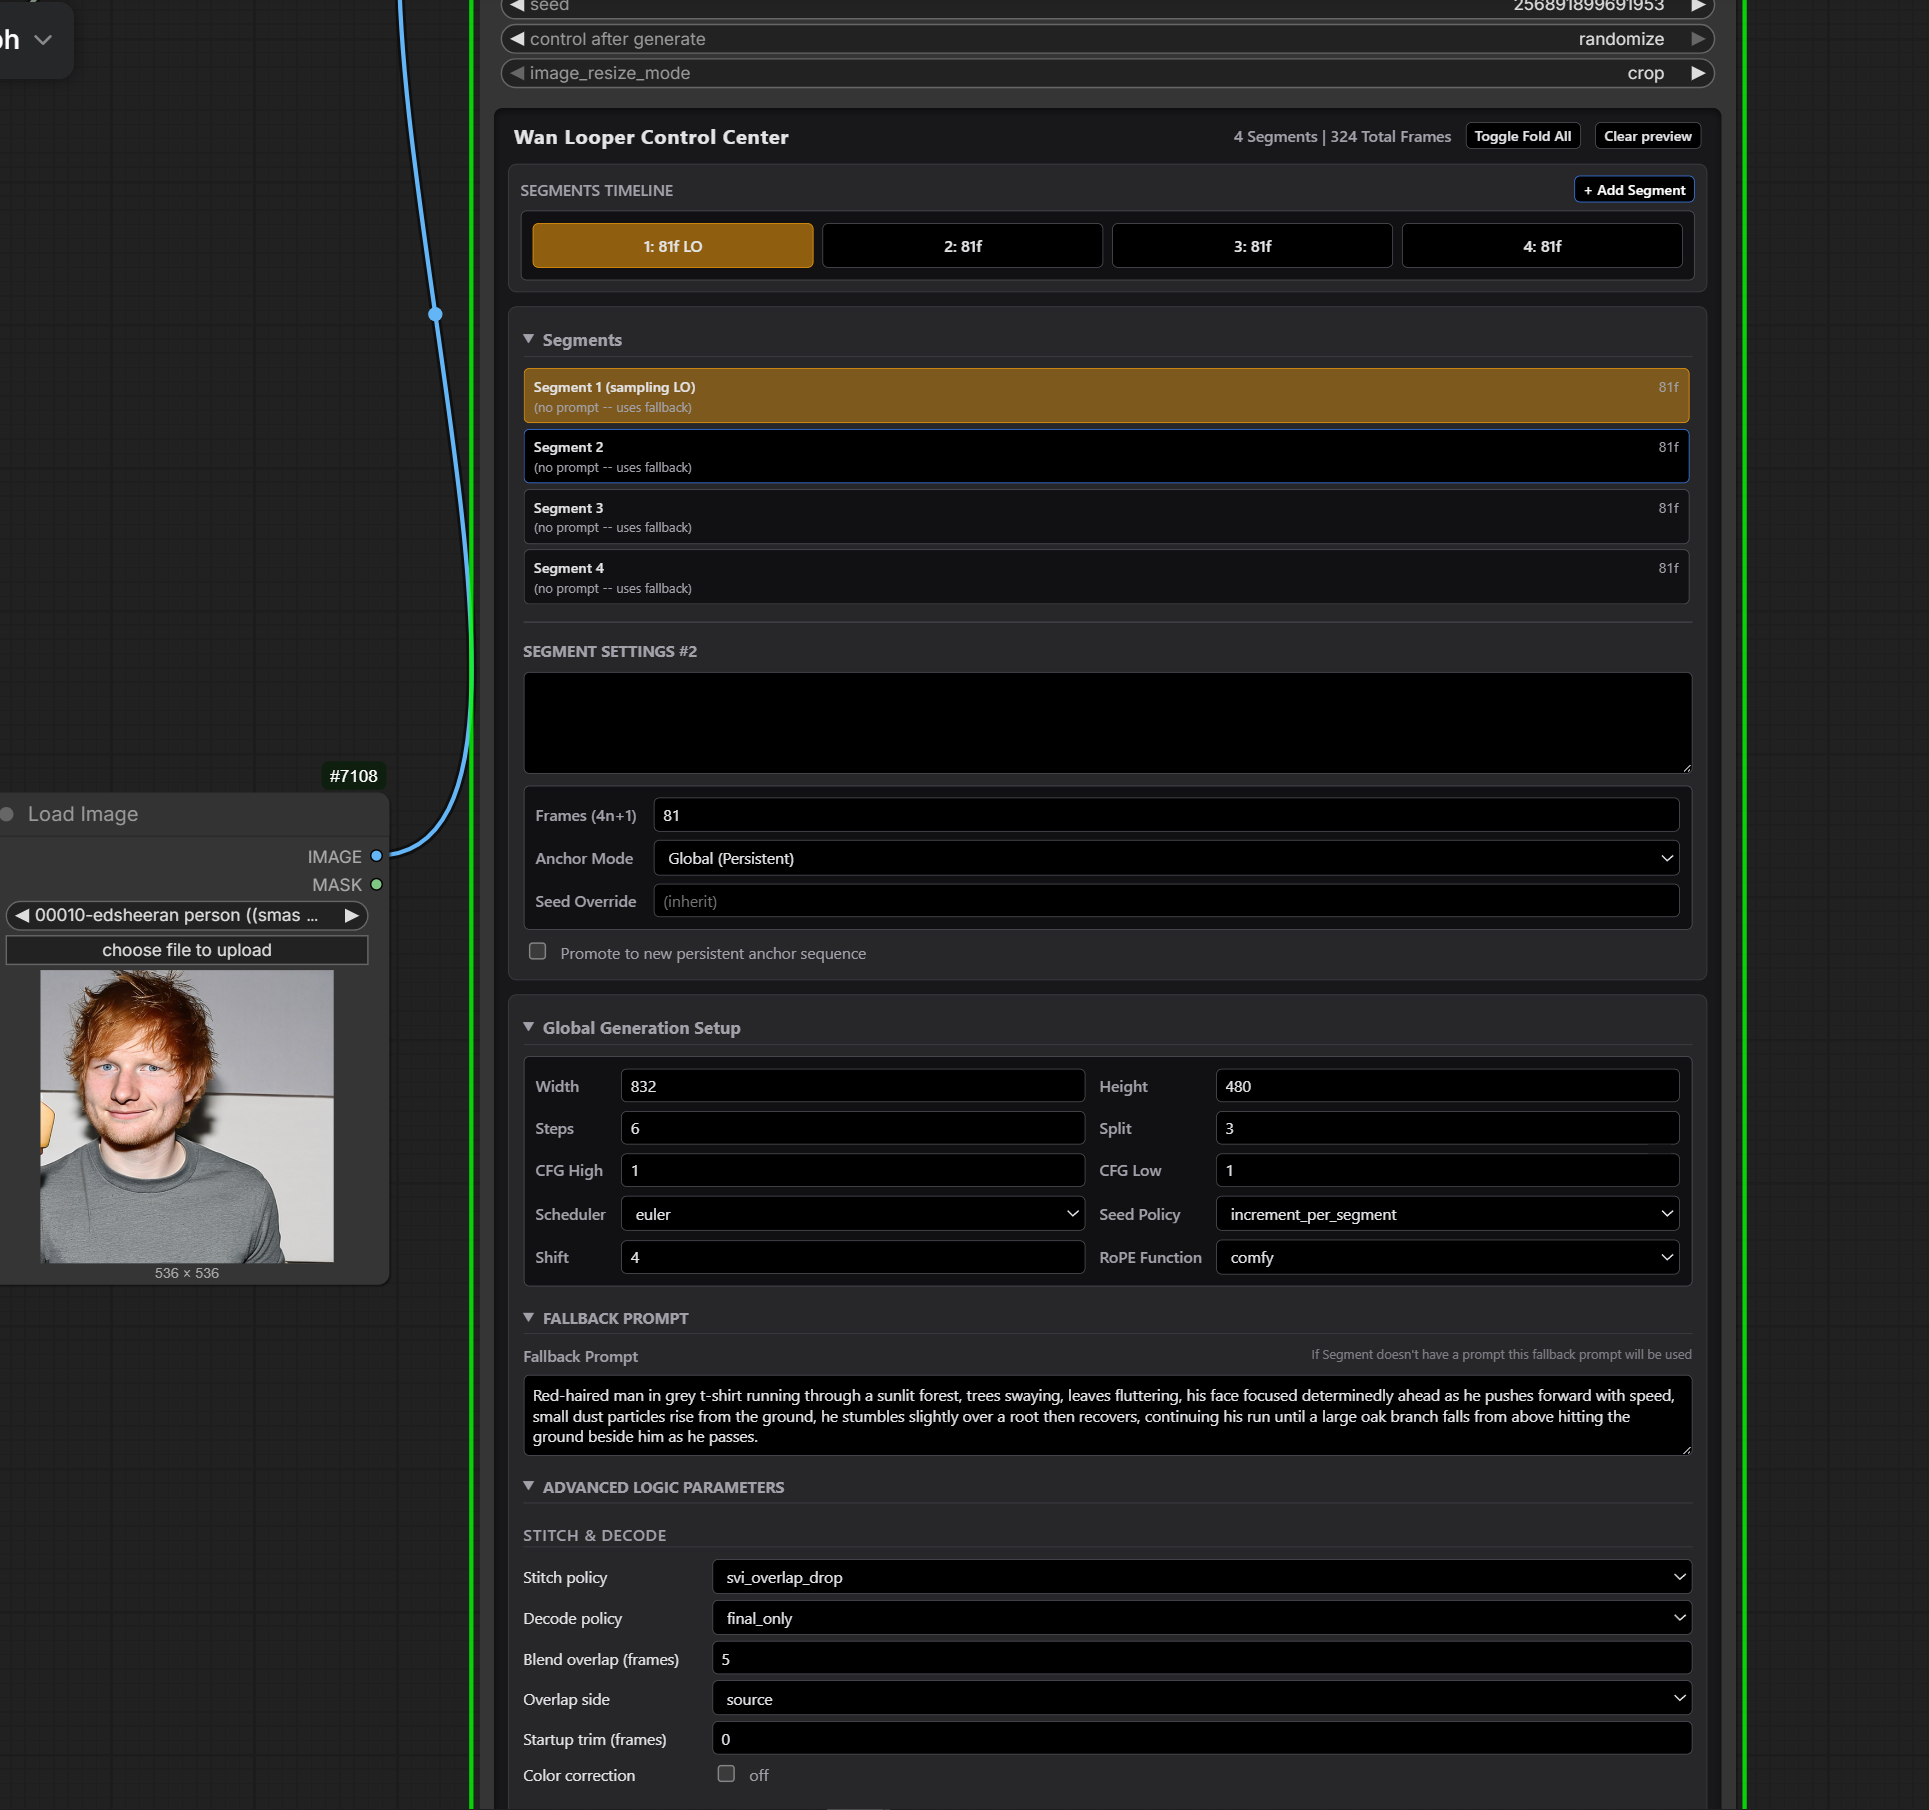Click MASK output connector dot
This screenshot has width=1929, height=1810.
376,884
